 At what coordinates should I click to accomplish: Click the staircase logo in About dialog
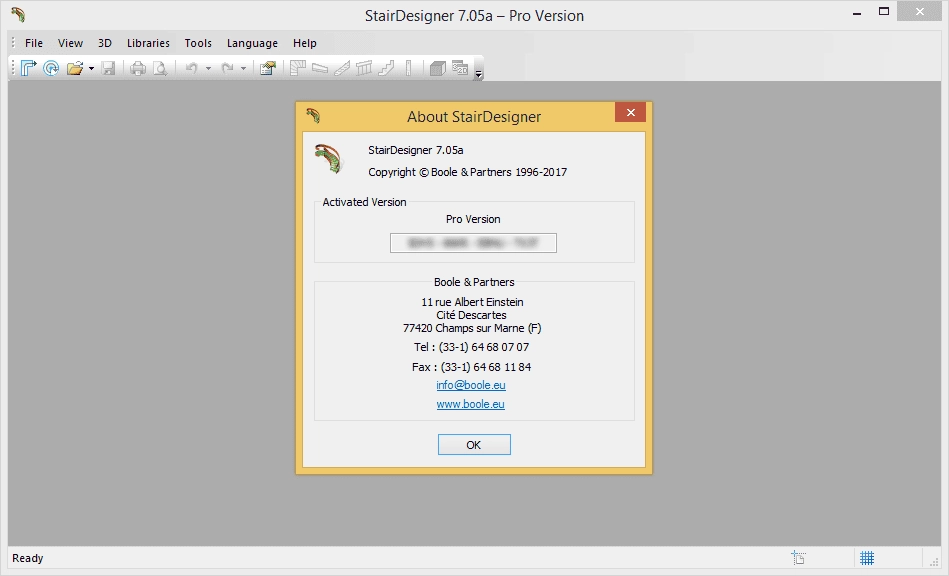tap(329, 159)
